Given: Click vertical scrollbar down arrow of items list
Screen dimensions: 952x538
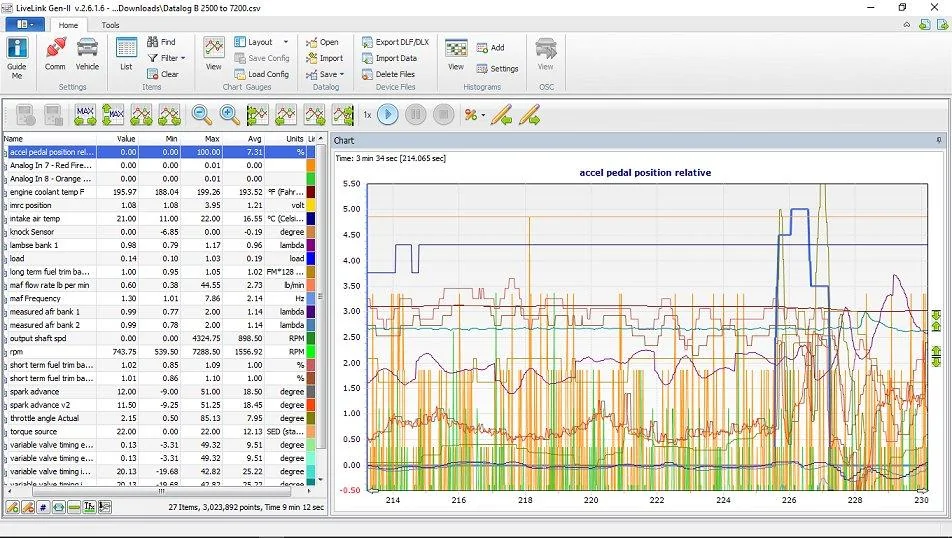Looking at the screenshot, I should point(321,480).
